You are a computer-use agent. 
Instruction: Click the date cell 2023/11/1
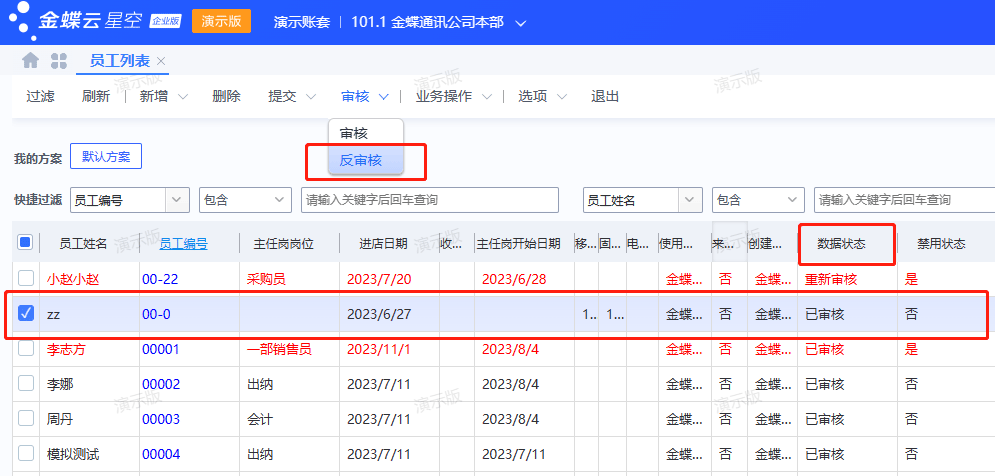point(380,349)
